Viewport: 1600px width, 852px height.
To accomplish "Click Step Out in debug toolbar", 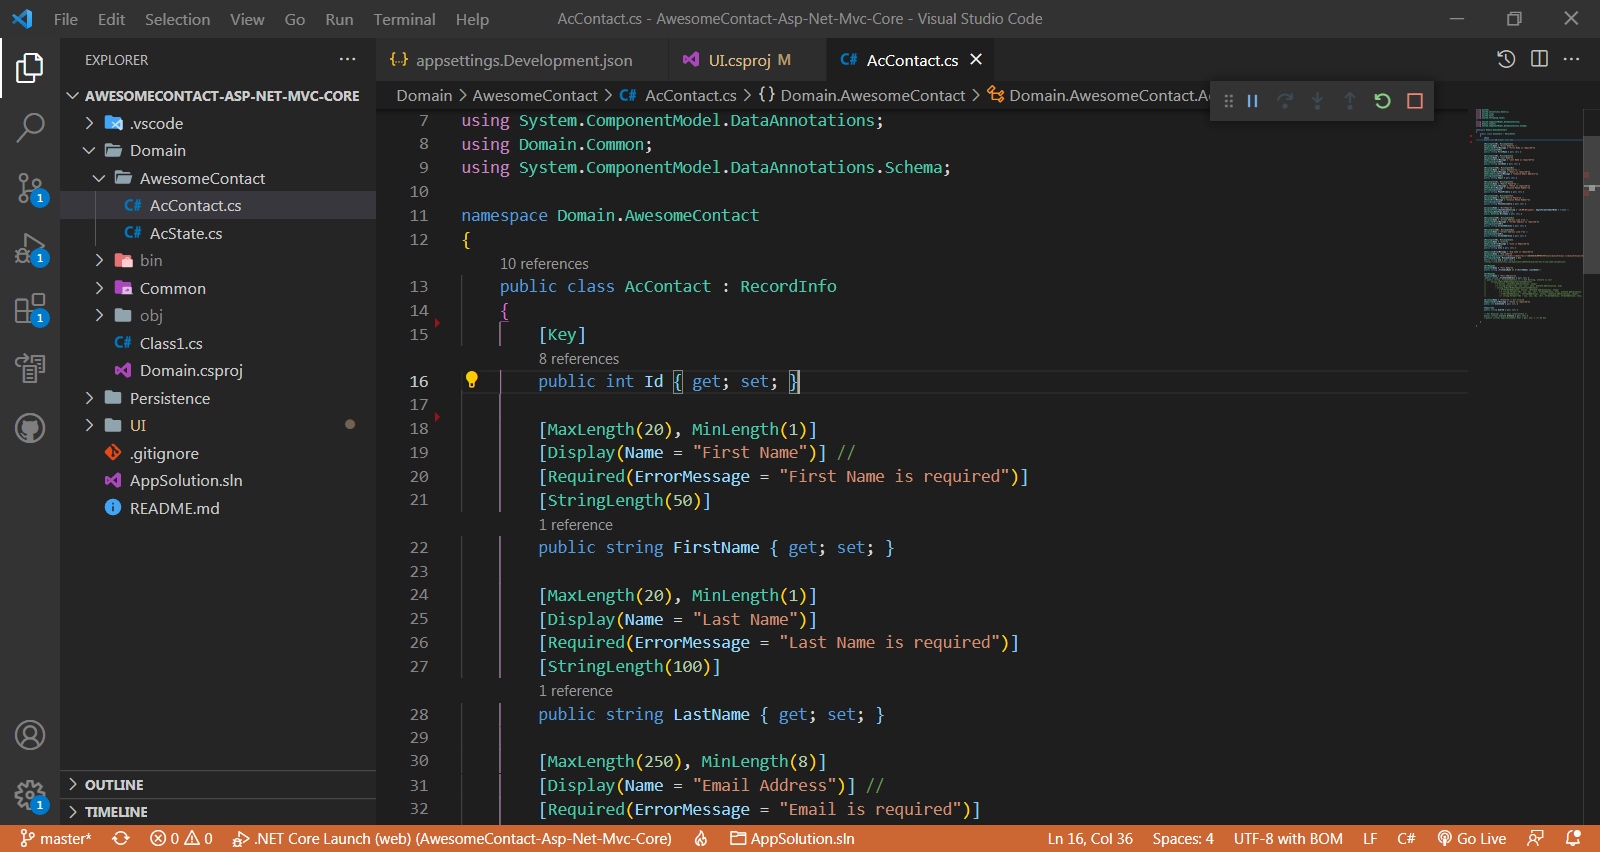I will click(x=1350, y=101).
